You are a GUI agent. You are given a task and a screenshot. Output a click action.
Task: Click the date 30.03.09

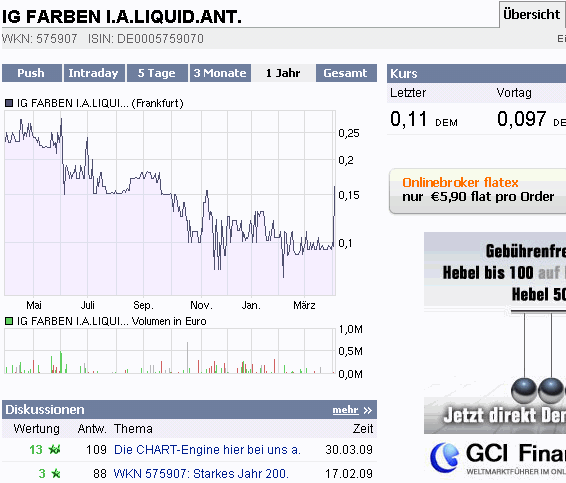pyautogui.click(x=349, y=449)
